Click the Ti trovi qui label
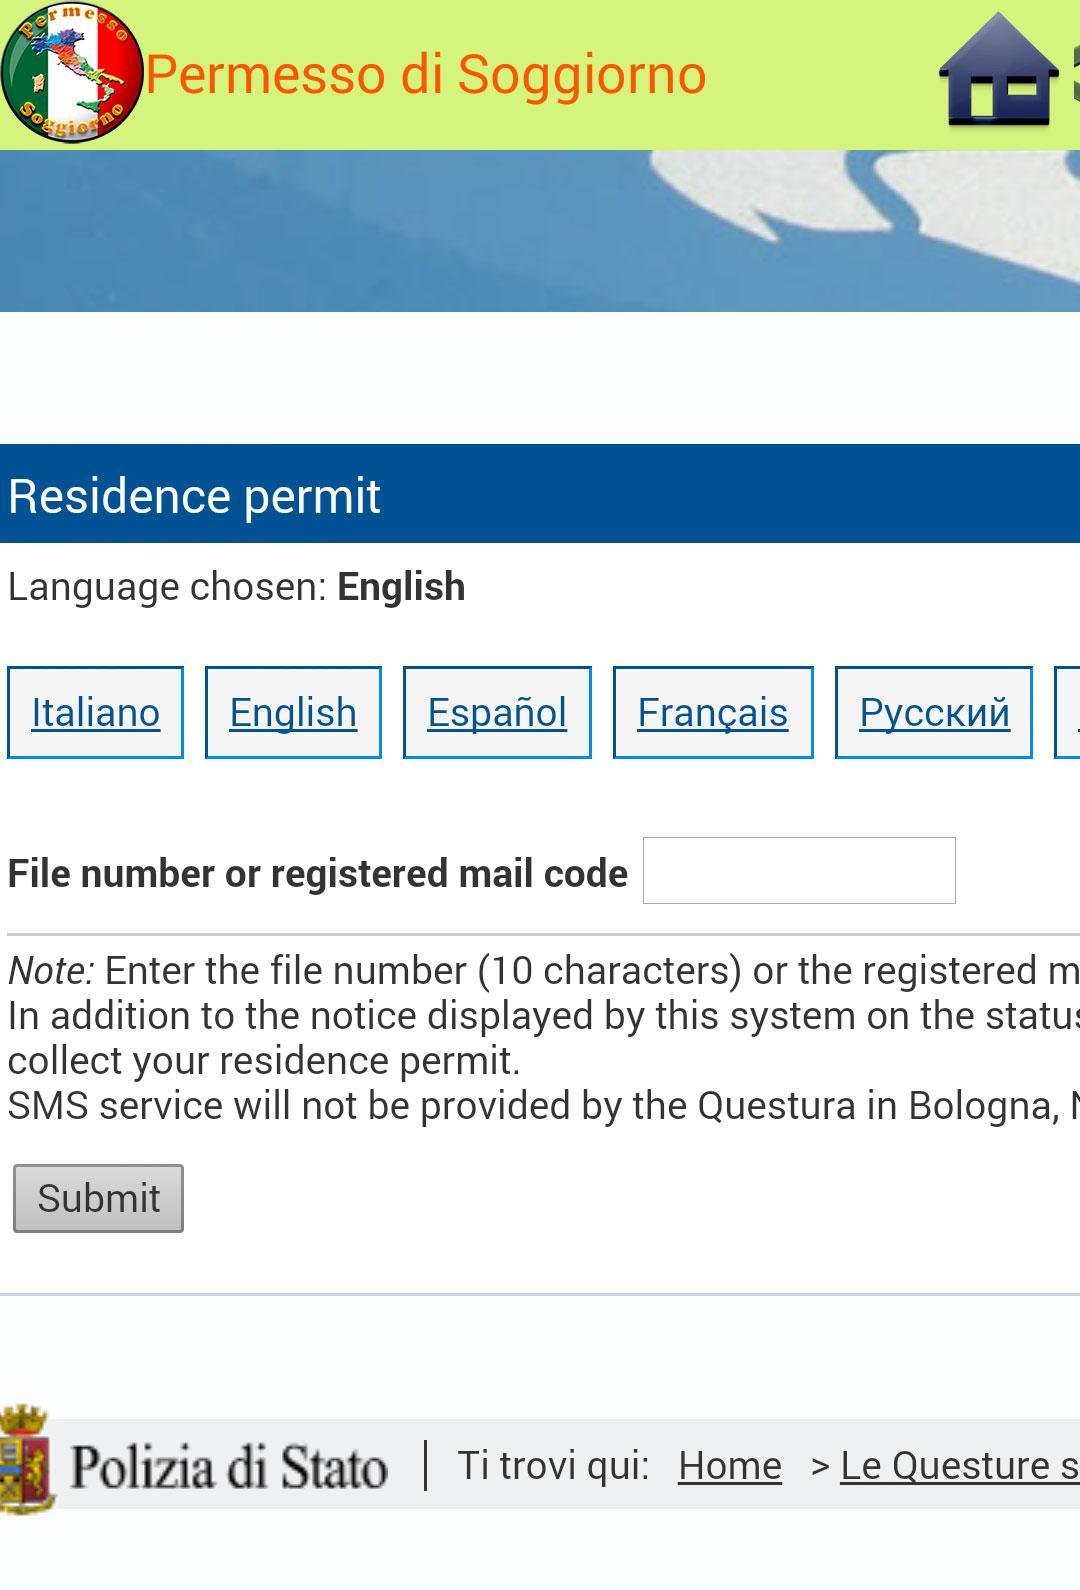The image size is (1080, 1590). point(553,1466)
